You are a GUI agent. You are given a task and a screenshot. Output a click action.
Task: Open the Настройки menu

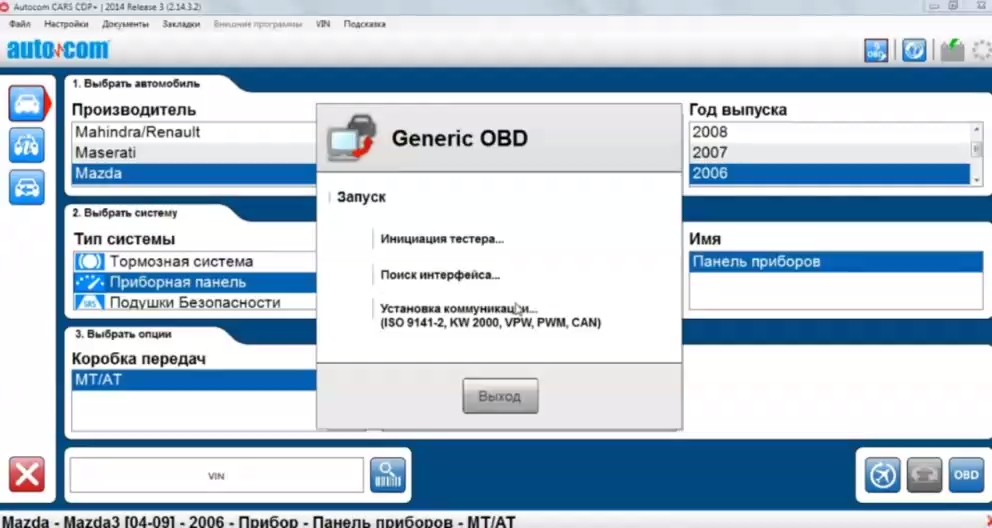(66, 24)
